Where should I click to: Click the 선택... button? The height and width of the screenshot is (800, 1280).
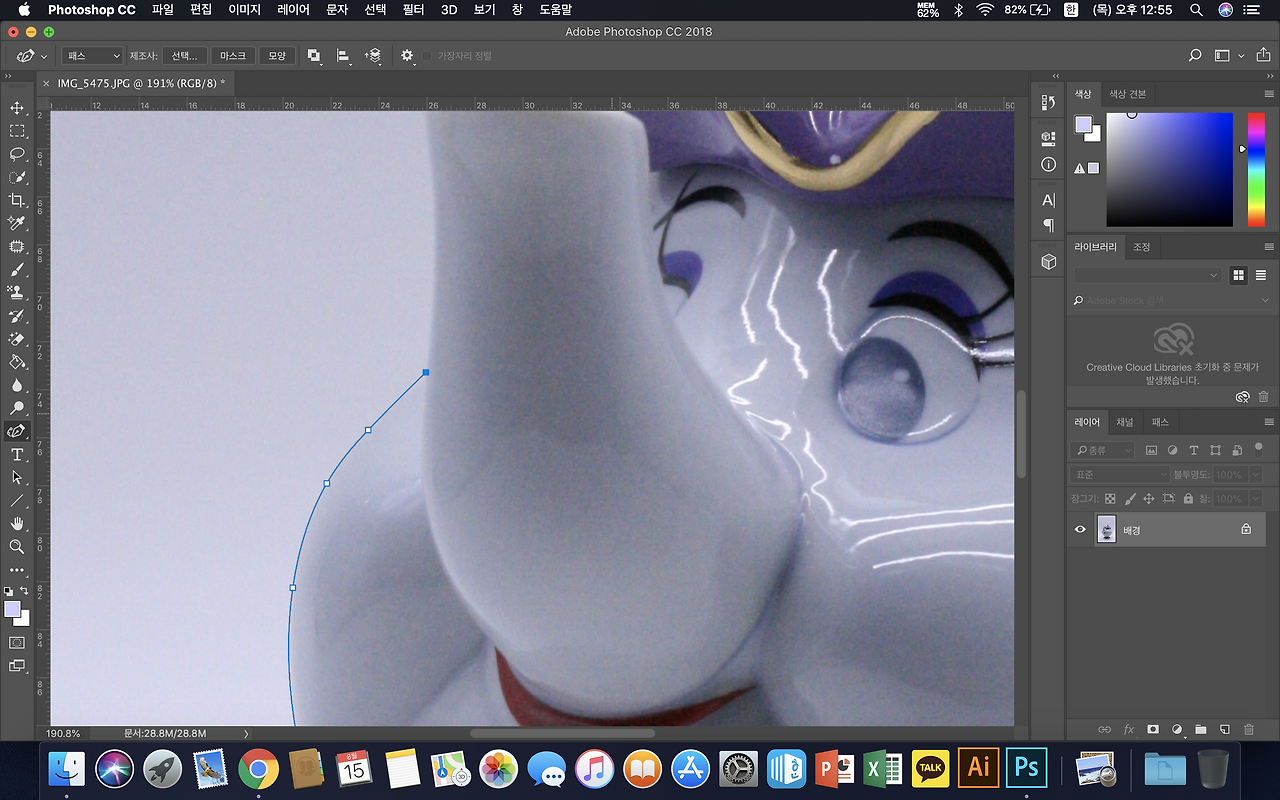tap(186, 56)
